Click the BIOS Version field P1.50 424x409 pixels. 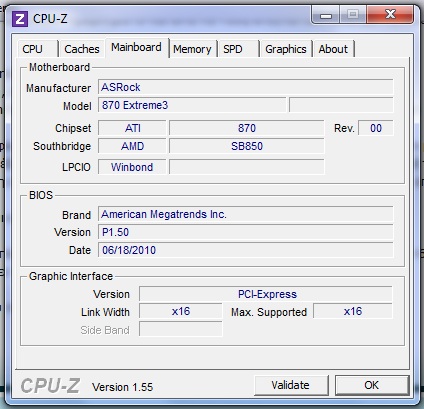tap(245, 232)
